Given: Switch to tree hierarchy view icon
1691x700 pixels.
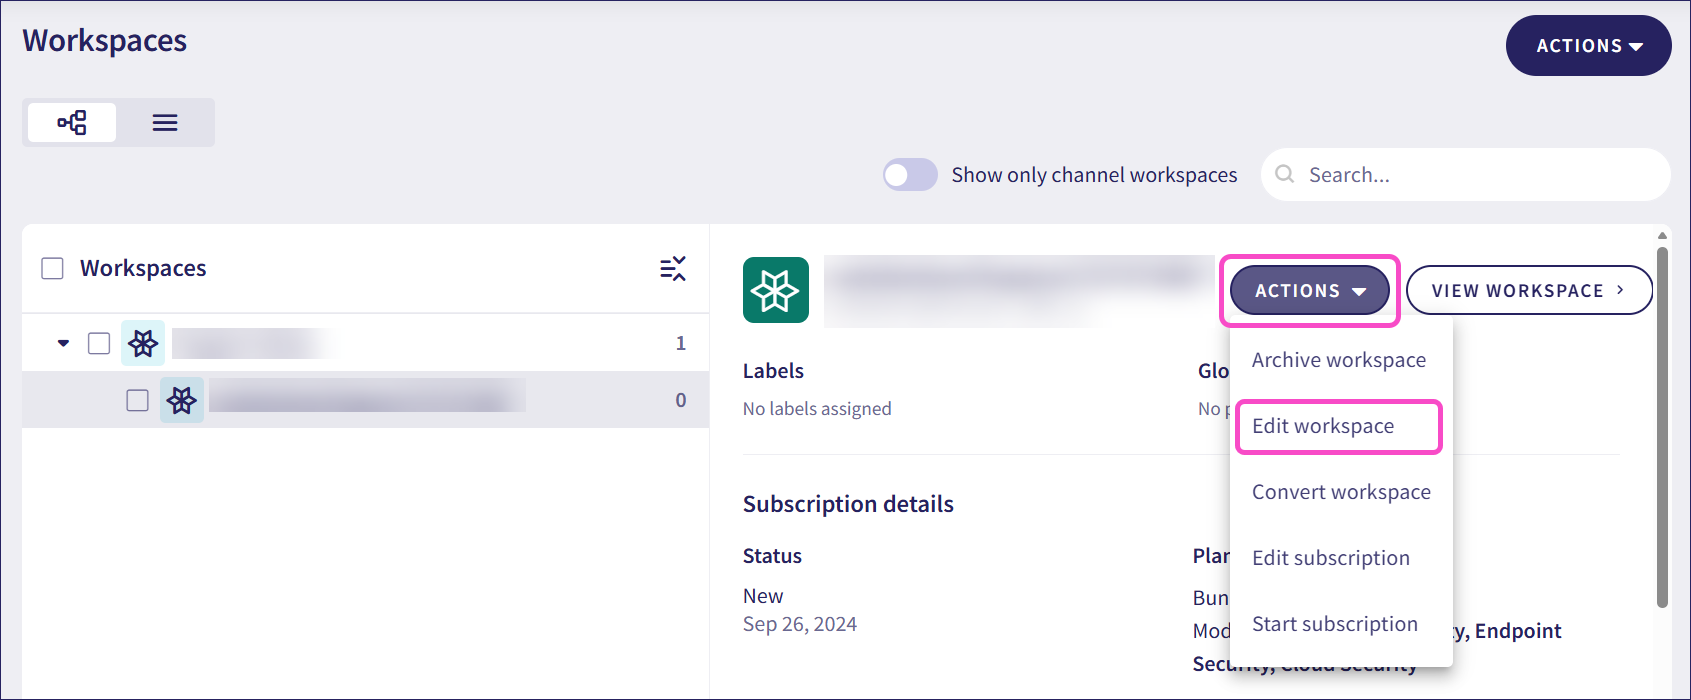Looking at the screenshot, I should [72, 123].
